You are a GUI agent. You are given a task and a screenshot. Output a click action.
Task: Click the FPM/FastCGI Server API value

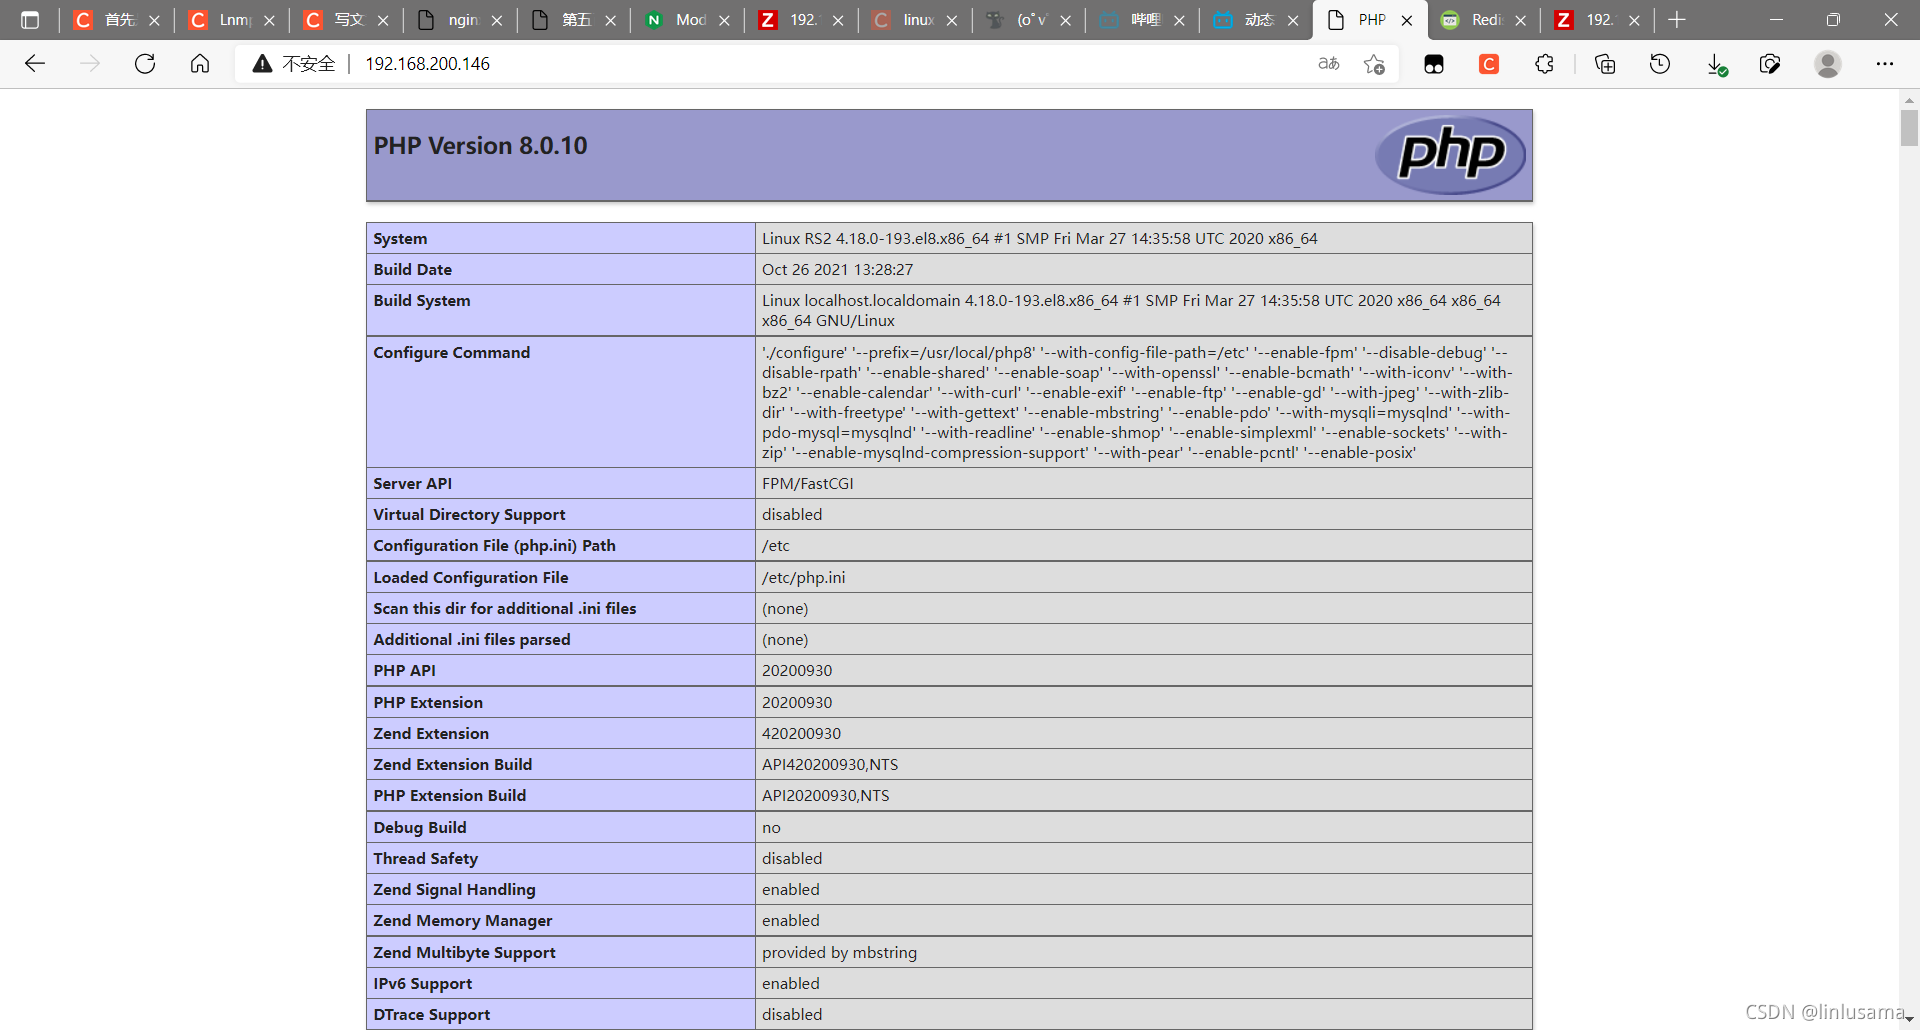807,484
